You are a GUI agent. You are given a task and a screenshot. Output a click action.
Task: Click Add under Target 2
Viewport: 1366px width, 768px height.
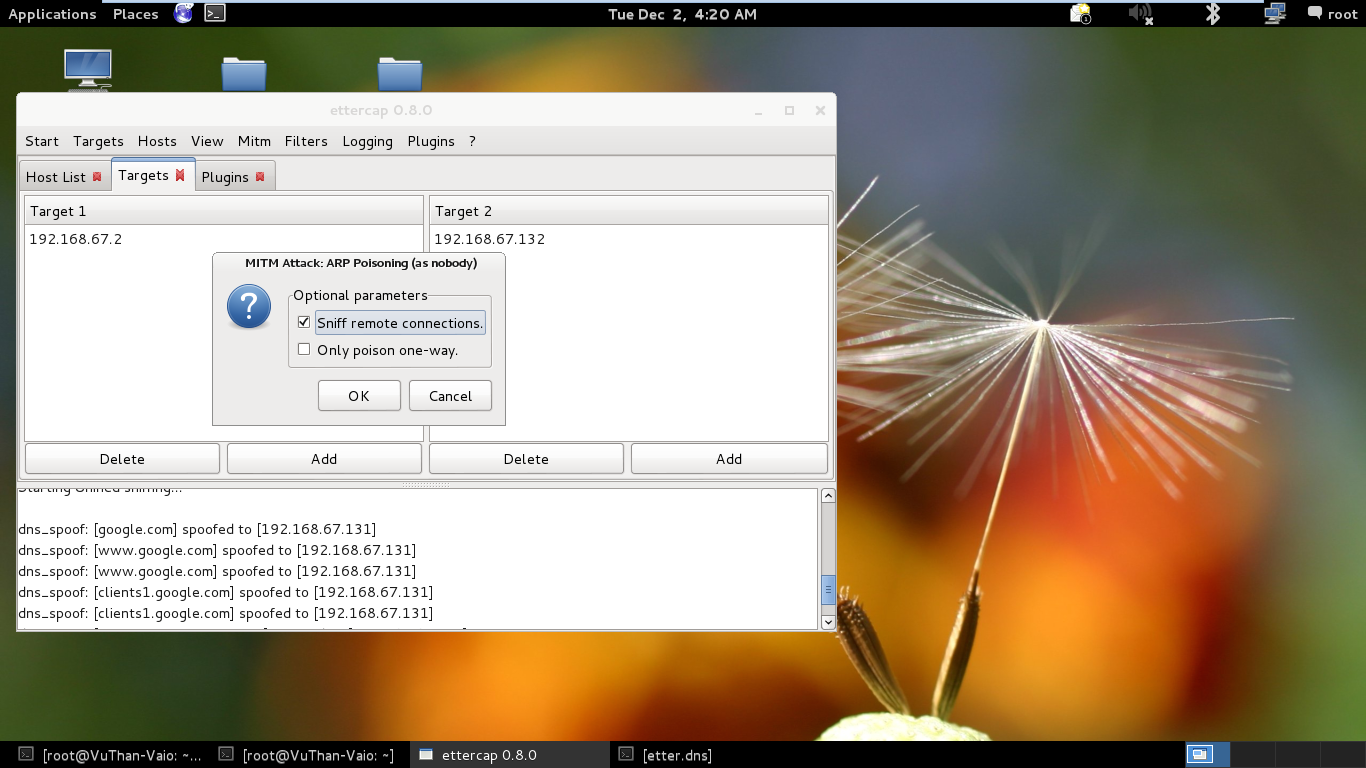729,459
